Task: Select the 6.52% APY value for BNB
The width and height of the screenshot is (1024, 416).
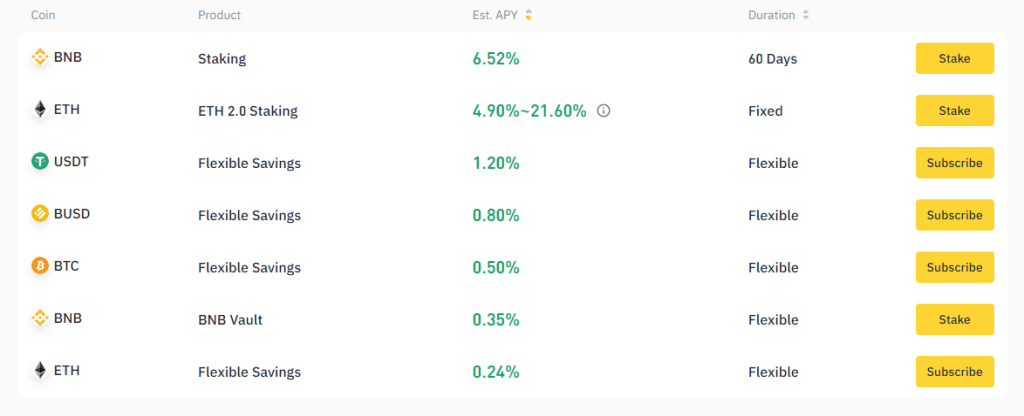Action: pos(496,59)
